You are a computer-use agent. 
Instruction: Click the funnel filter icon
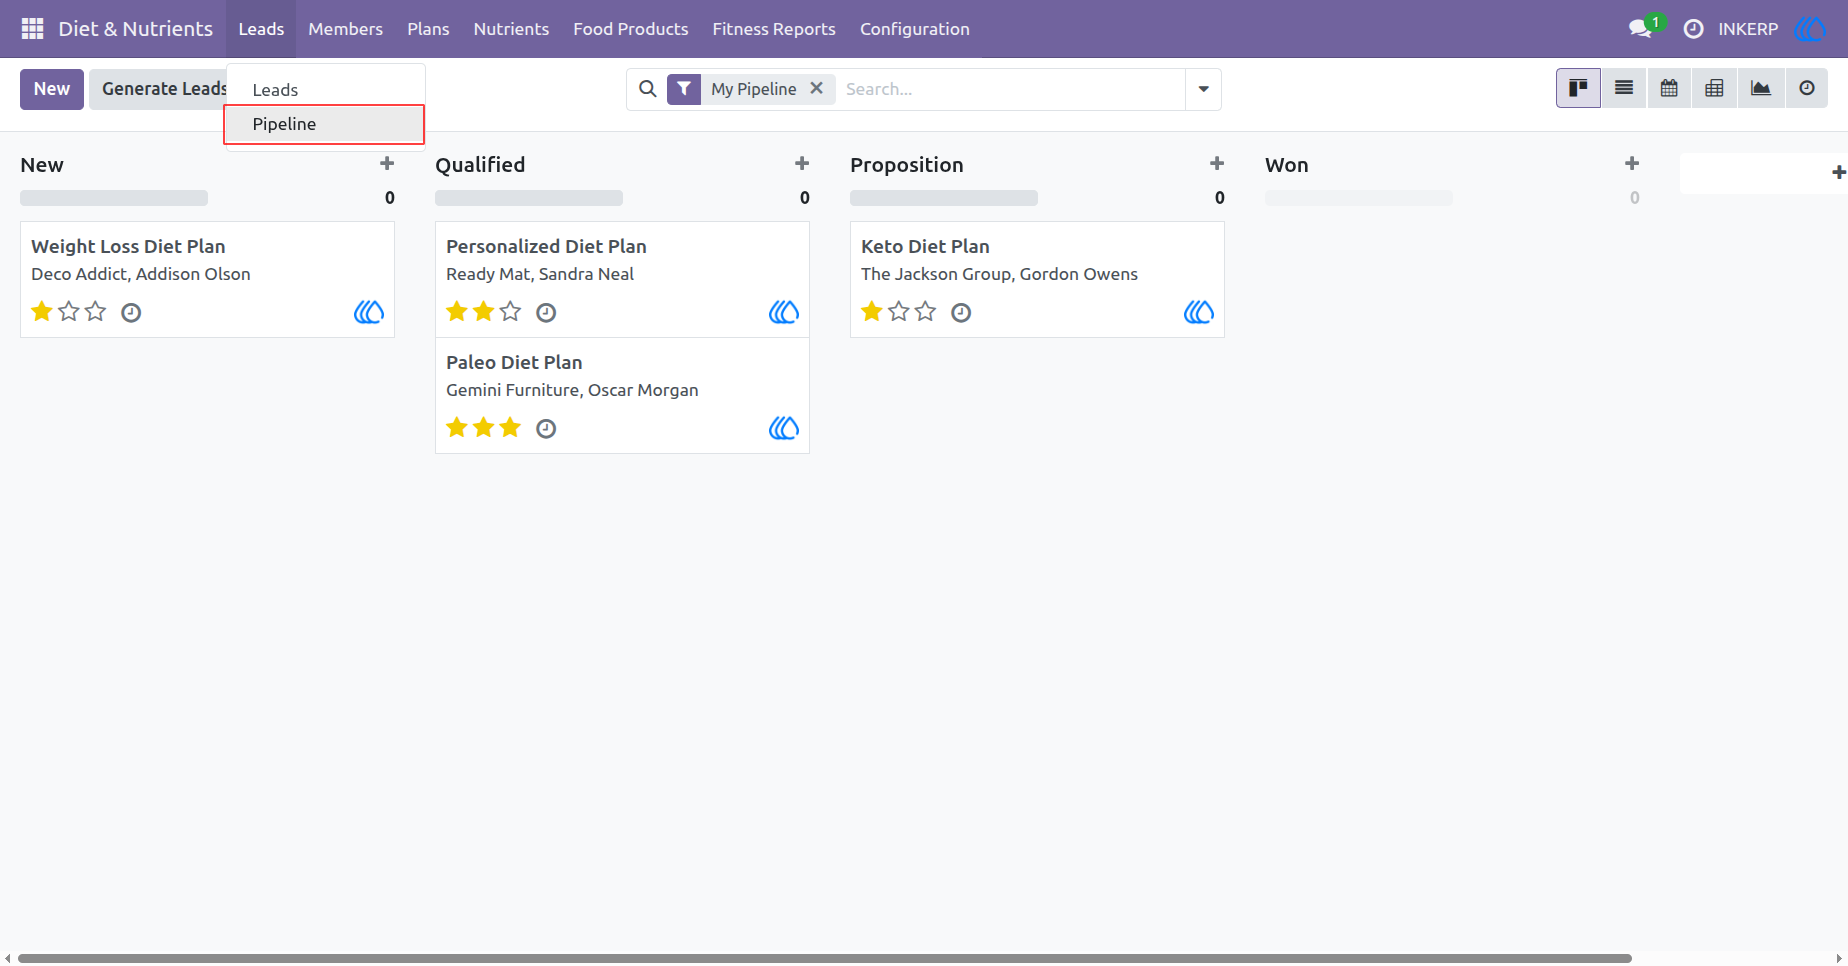684,89
